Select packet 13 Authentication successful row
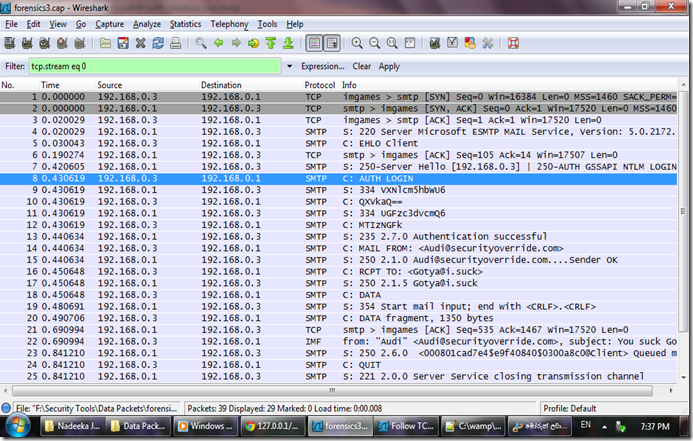Image resolution: width=693 pixels, height=441 pixels. click(x=339, y=236)
